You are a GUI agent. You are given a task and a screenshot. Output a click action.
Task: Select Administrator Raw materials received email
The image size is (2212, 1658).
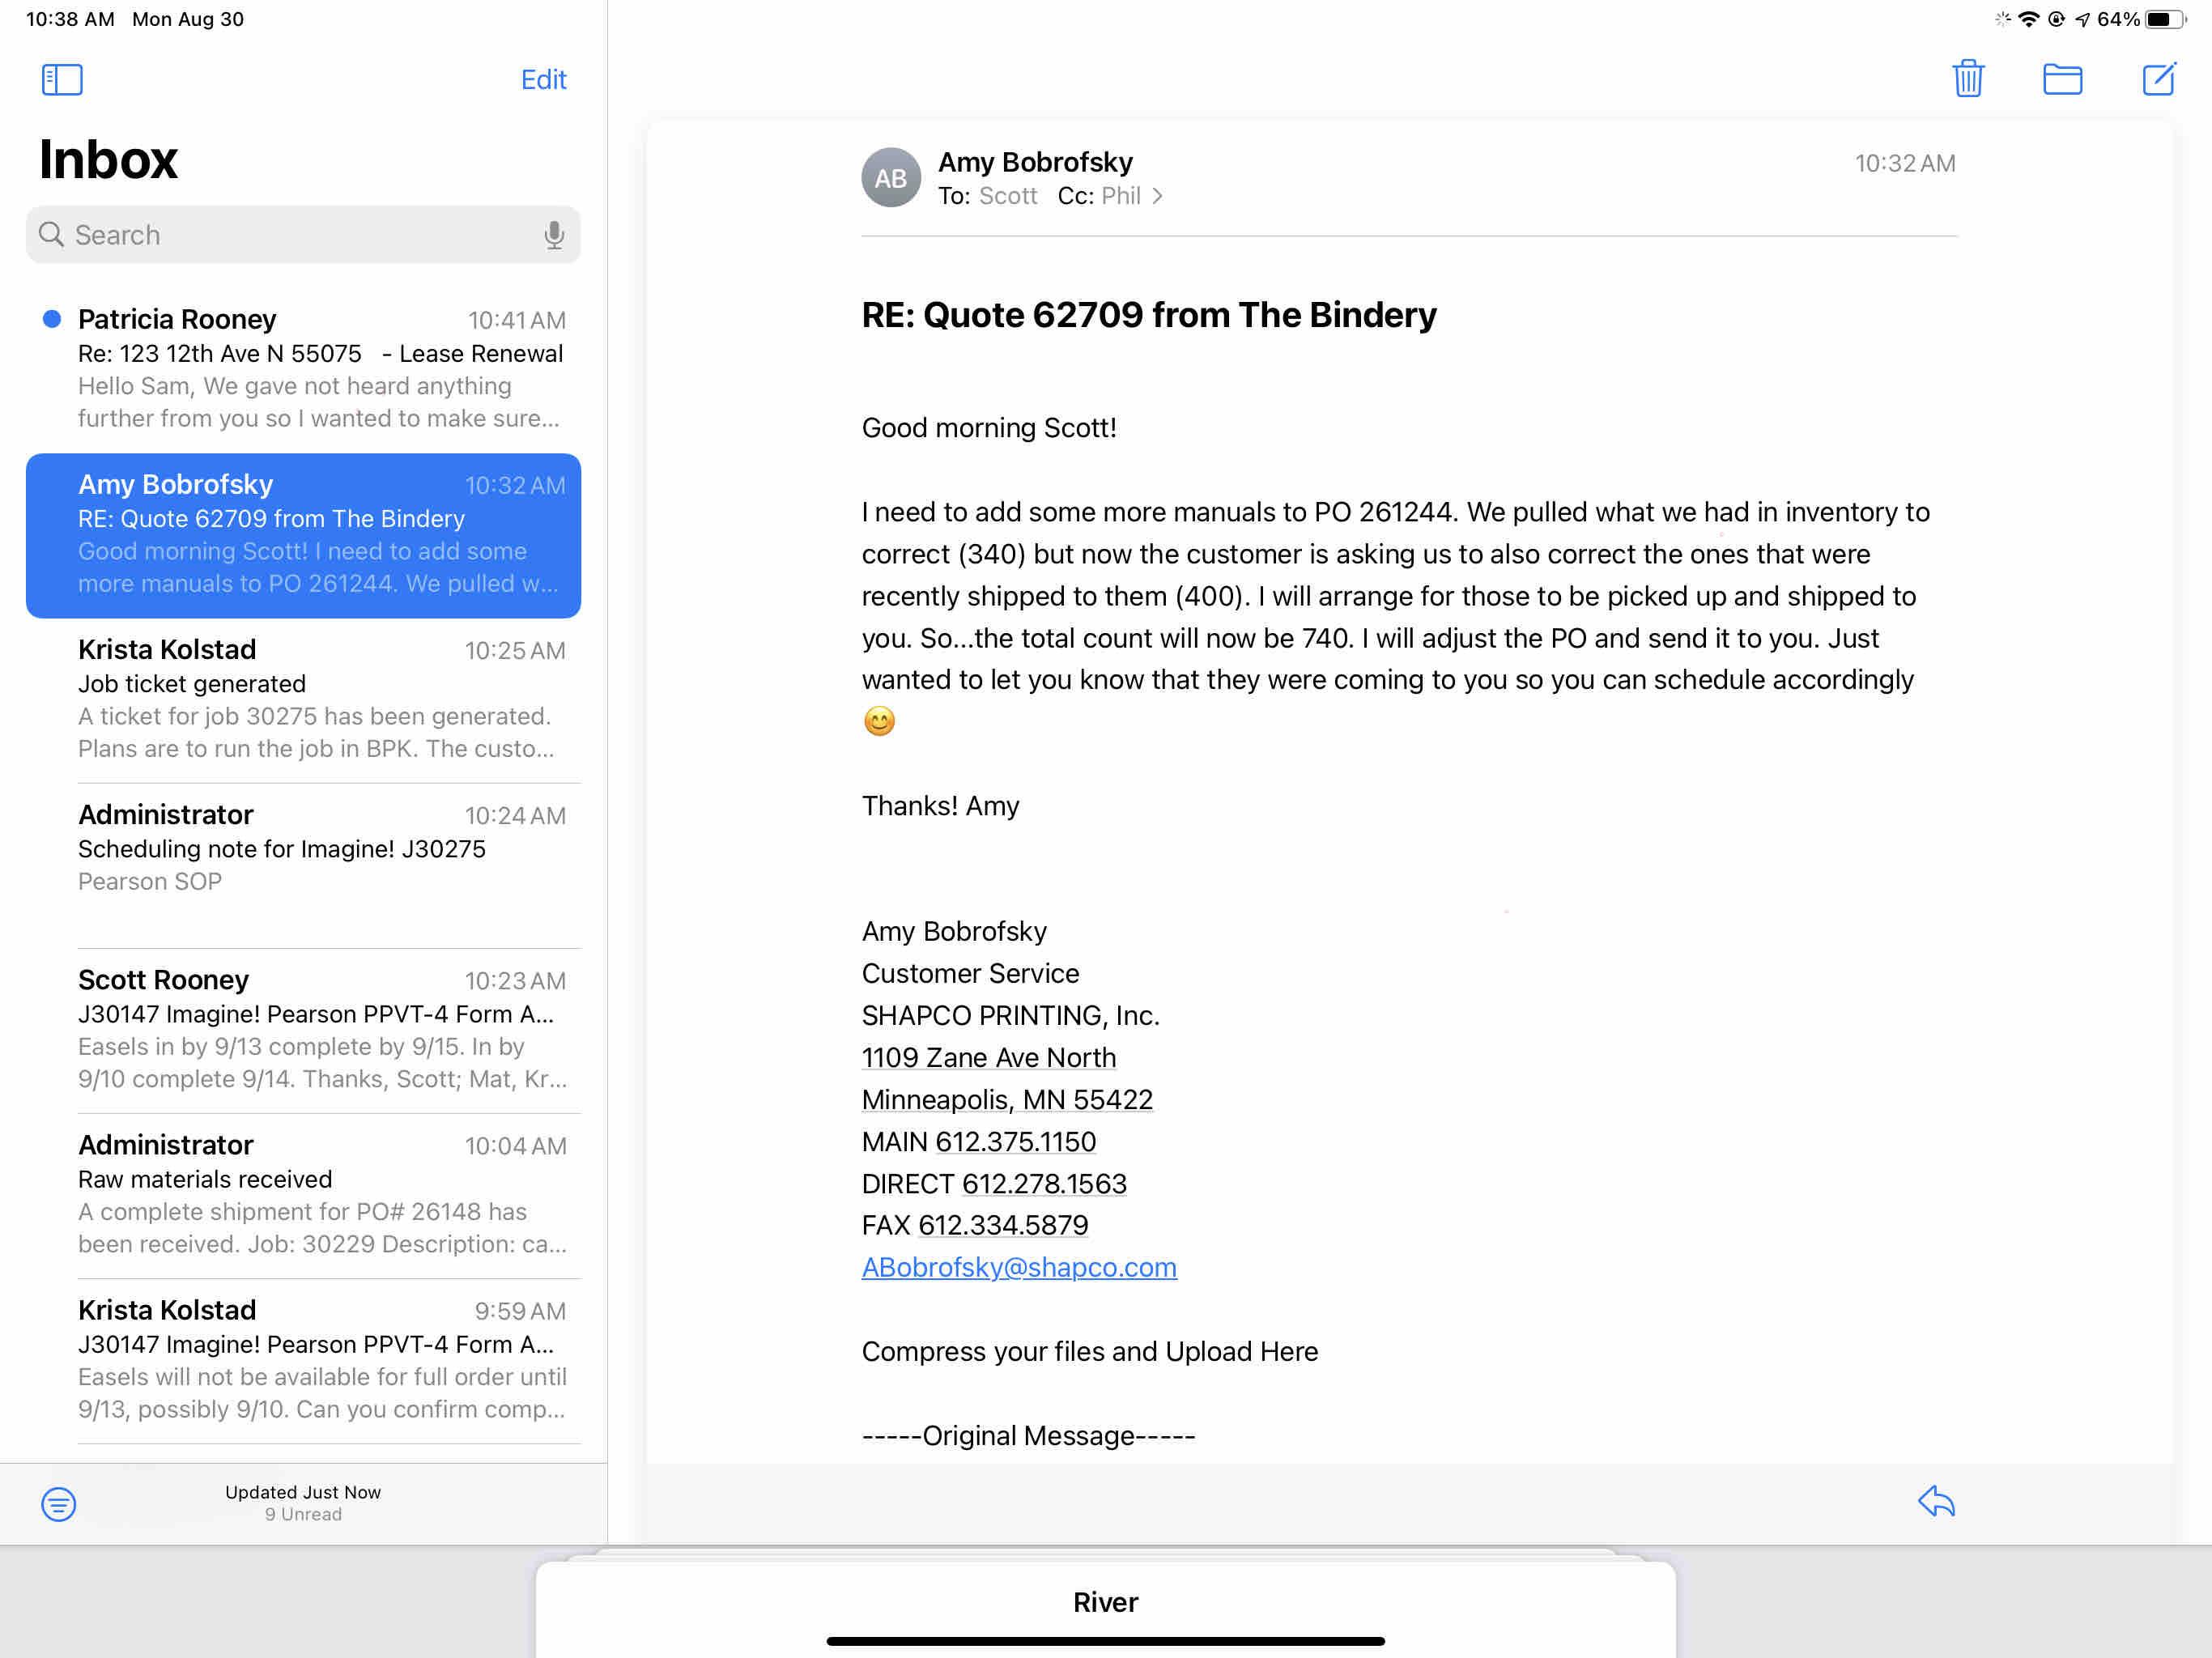[320, 1193]
